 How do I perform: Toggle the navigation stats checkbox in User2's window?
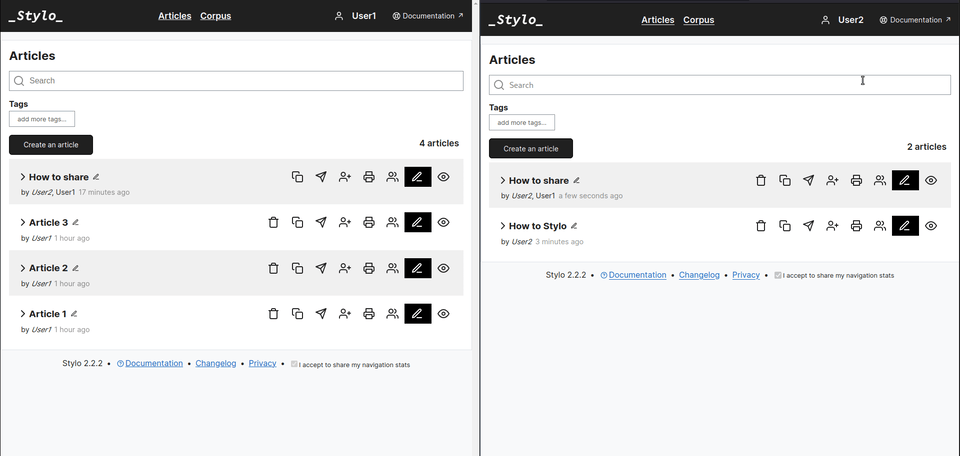tap(778, 274)
